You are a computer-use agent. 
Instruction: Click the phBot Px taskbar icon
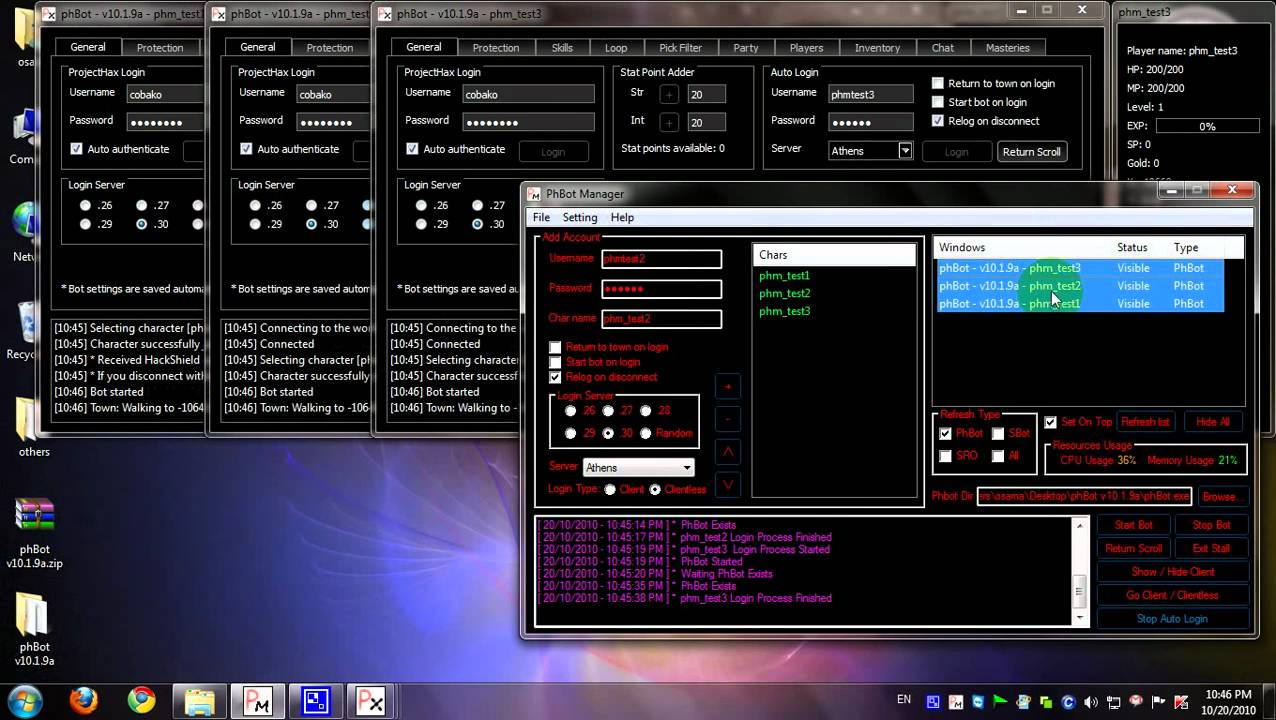click(371, 701)
